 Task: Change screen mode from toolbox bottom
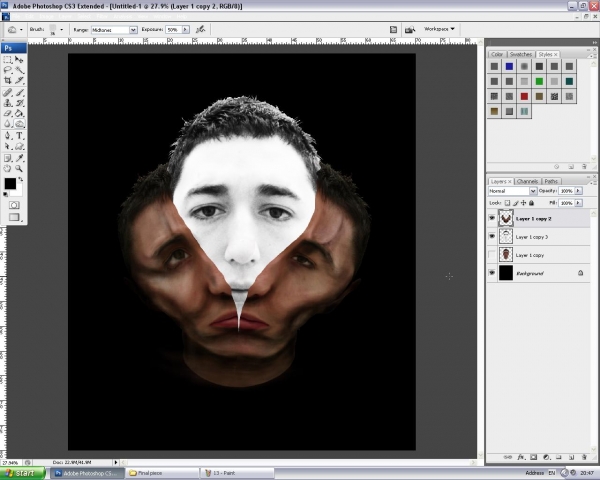[x=14, y=217]
